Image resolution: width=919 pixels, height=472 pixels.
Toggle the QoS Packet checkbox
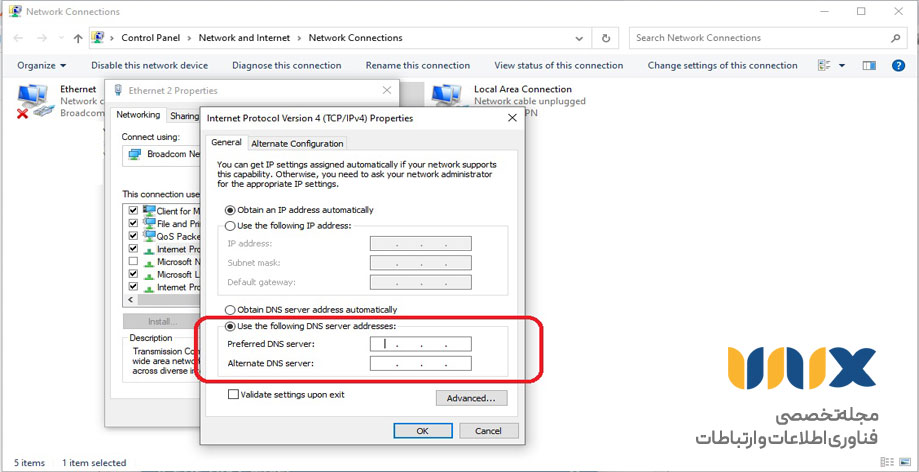(x=133, y=236)
